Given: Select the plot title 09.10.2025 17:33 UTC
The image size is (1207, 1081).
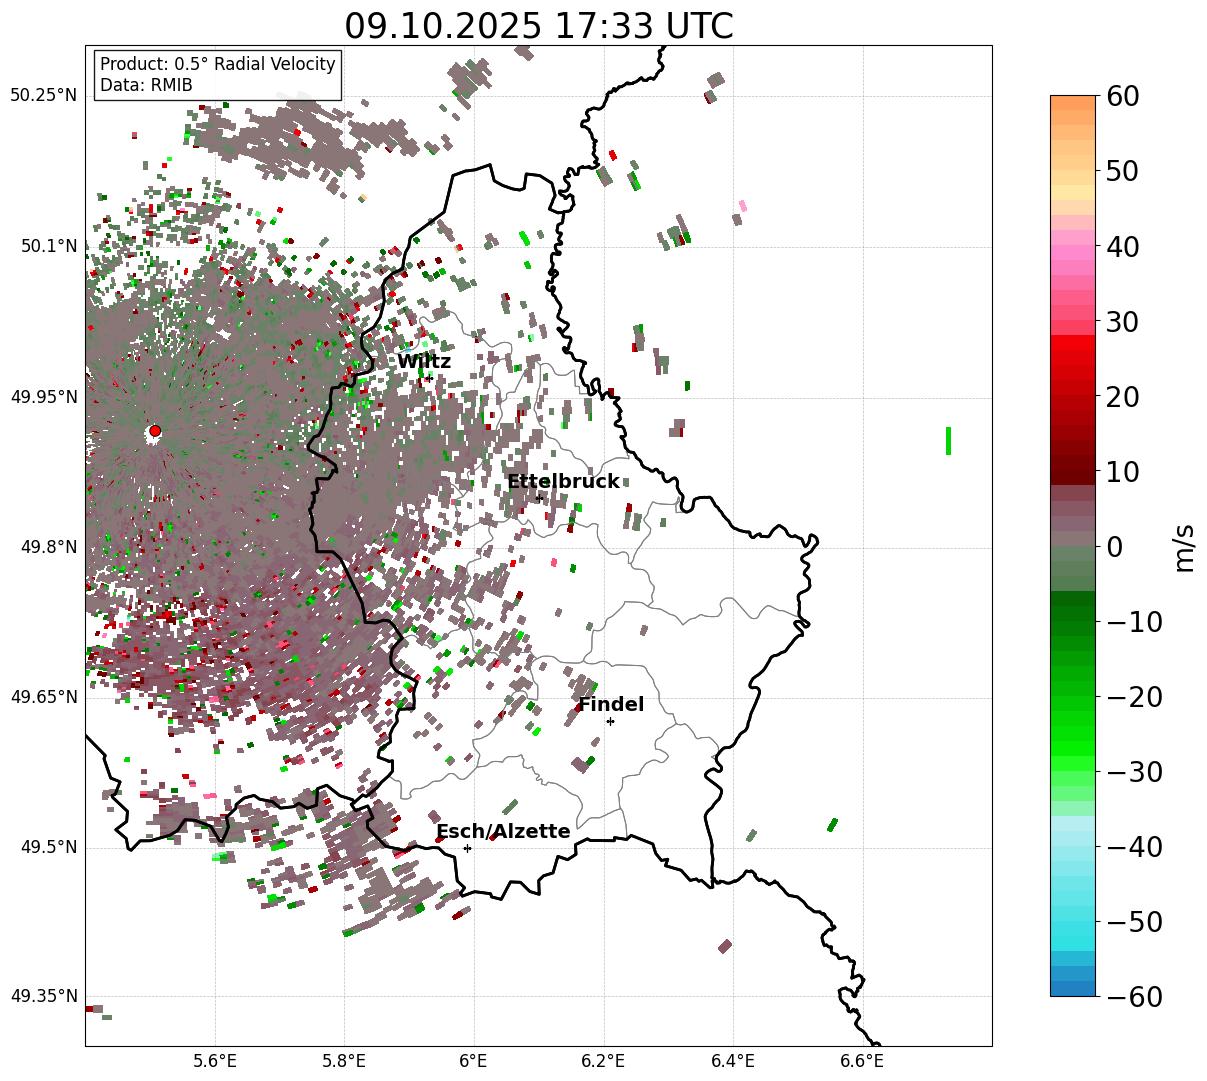Looking at the screenshot, I should click(539, 26).
